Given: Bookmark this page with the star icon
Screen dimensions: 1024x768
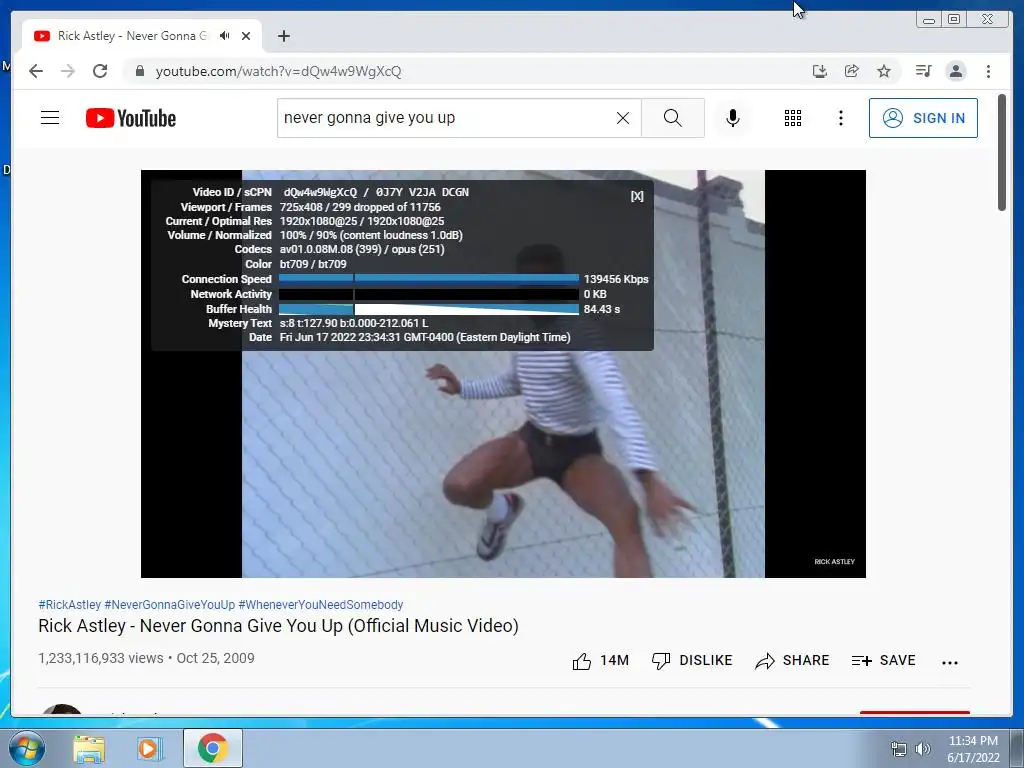Looking at the screenshot, I should tap(884, 71).
